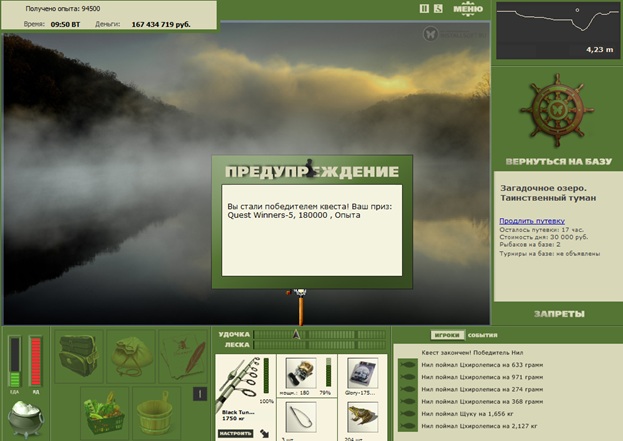This screenshot has width=623, height=441.
Task: Select the fishing hook slot
Action: (301, 417)
